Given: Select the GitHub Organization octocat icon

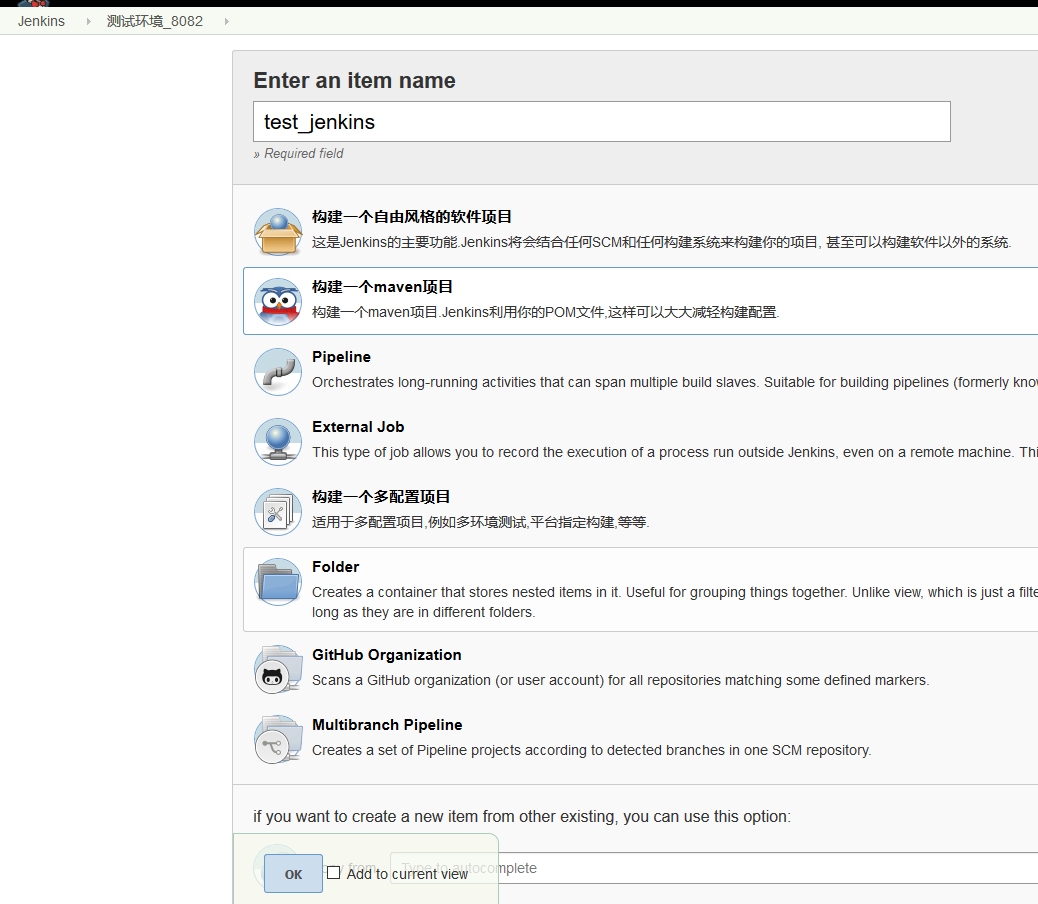Looking at the screenshot, I should [x=278, y=670].
